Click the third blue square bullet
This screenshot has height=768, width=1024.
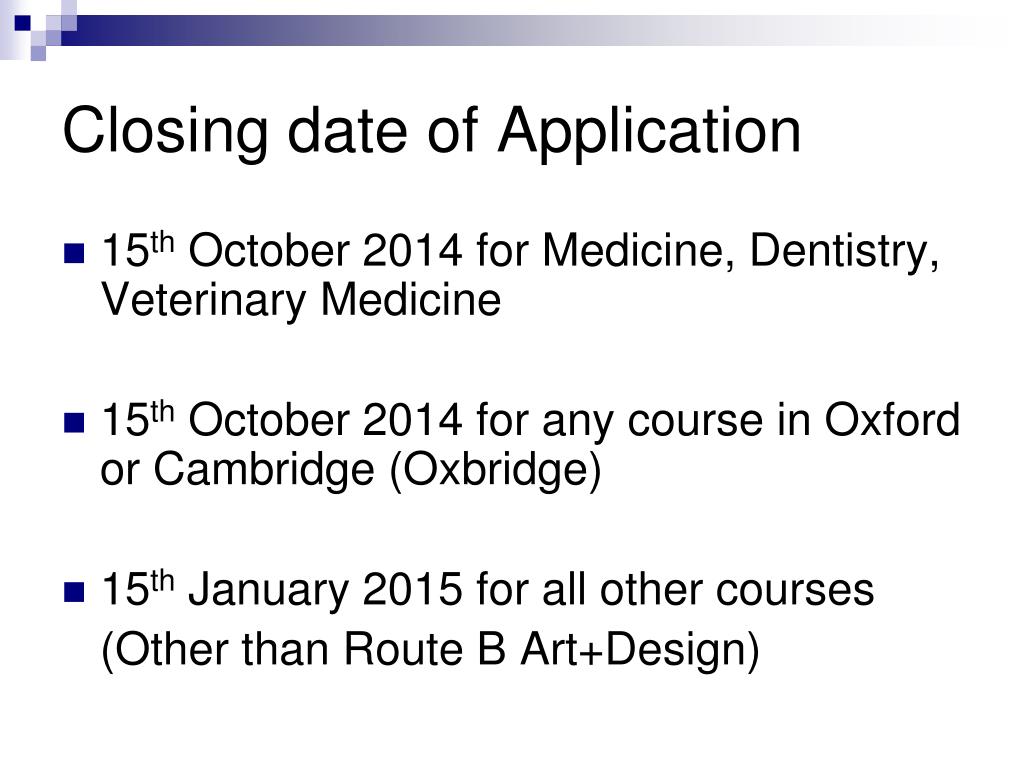click(74, 592)
